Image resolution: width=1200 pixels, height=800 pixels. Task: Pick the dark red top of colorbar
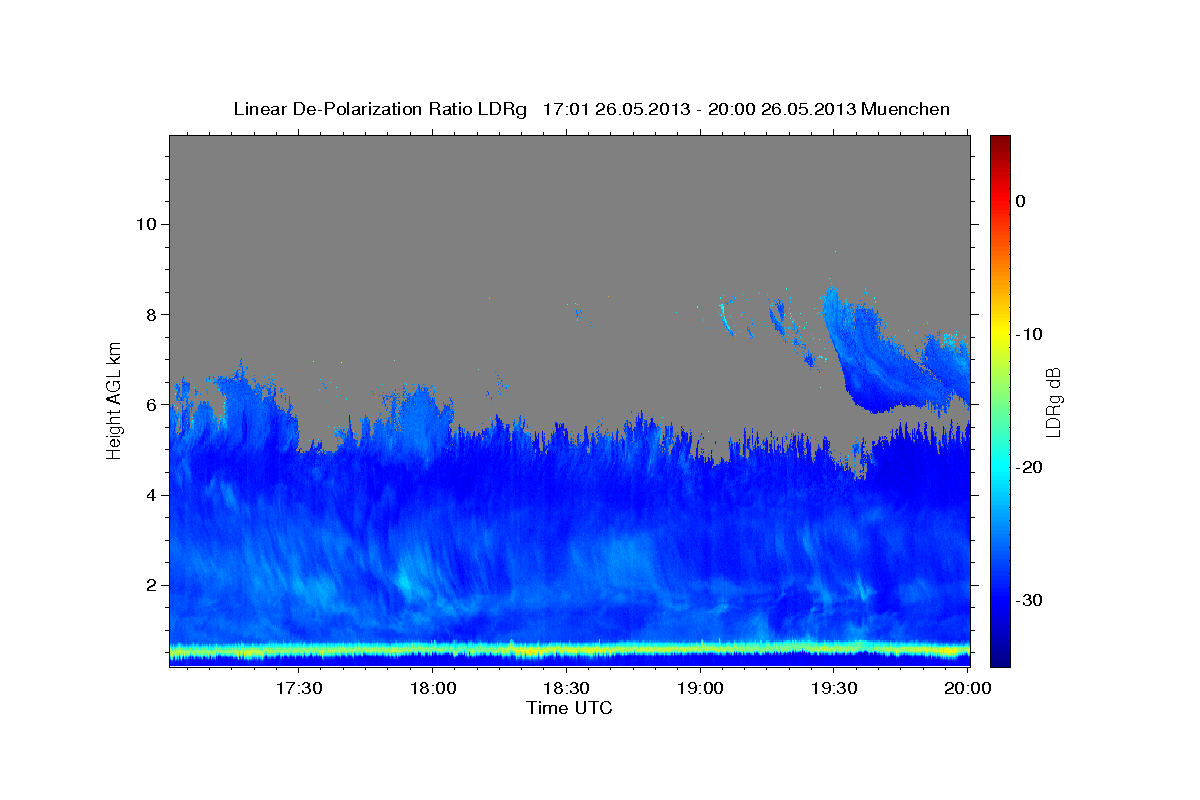tap(1000, 142)
